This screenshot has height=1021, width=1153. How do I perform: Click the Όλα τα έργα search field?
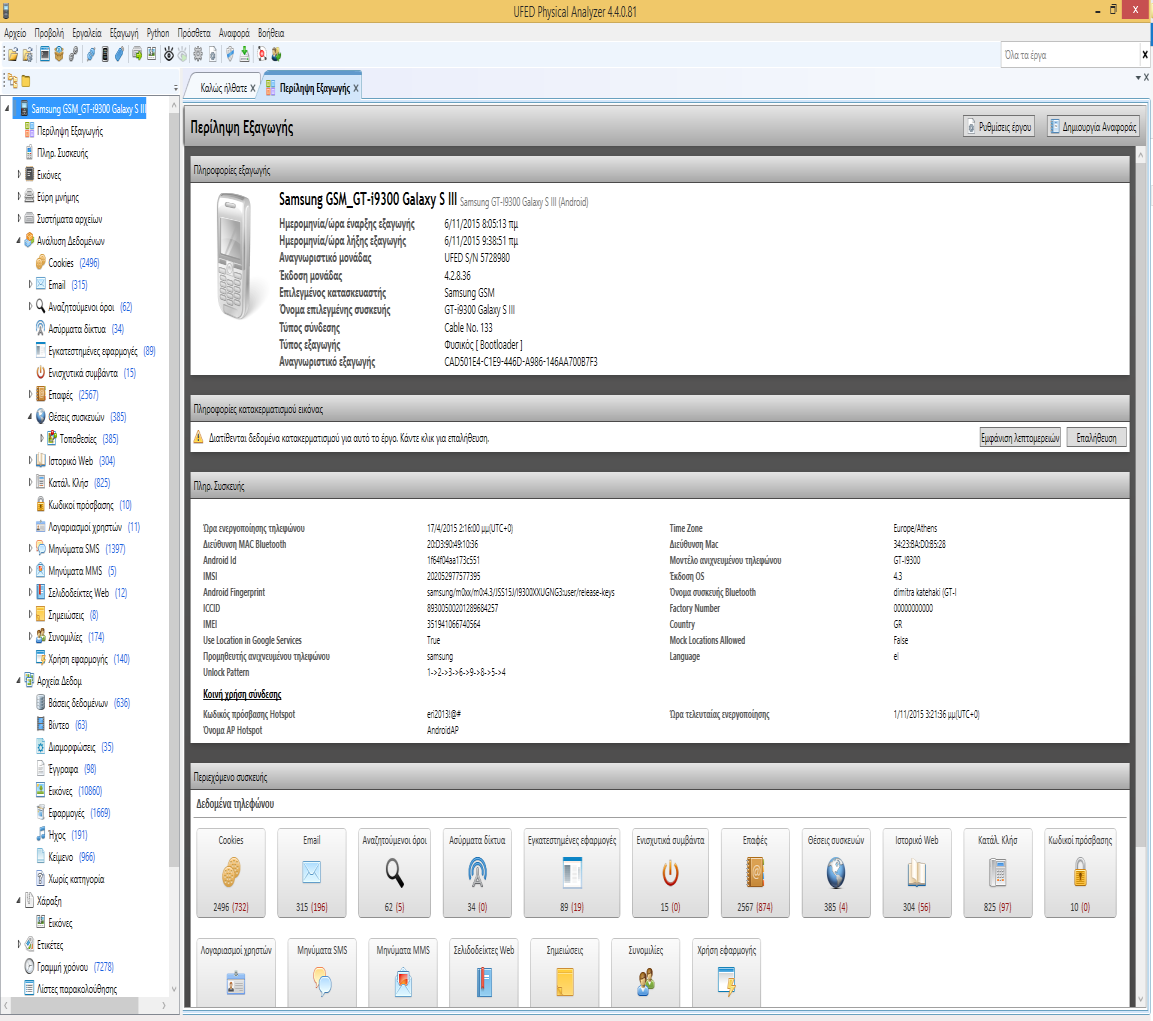coord(1070,54)
